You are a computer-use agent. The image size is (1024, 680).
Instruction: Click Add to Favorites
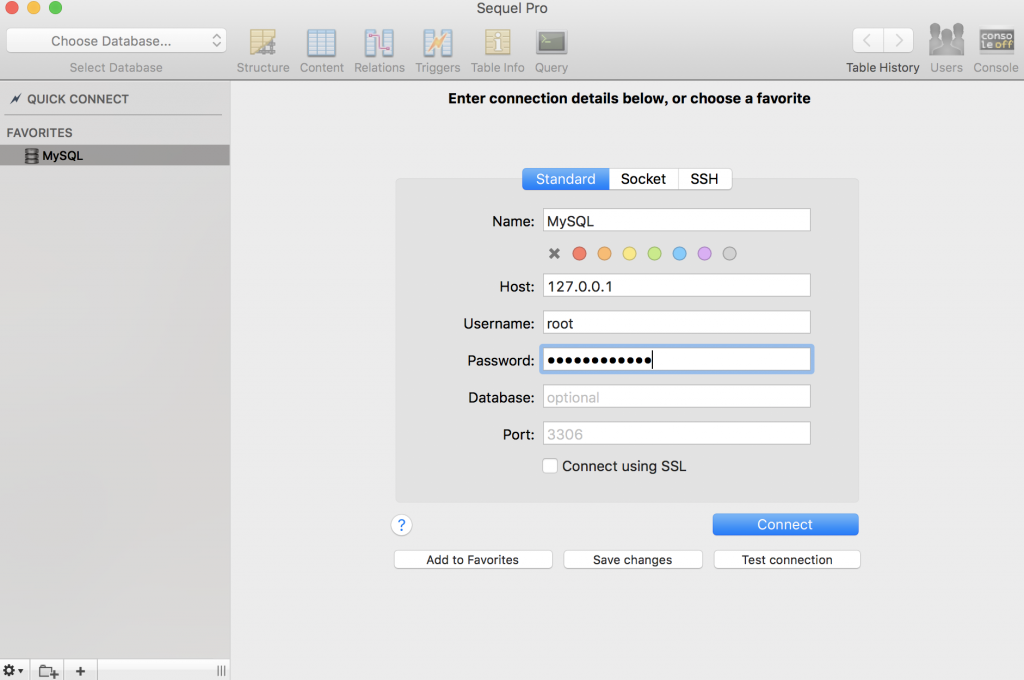(473, 560)
